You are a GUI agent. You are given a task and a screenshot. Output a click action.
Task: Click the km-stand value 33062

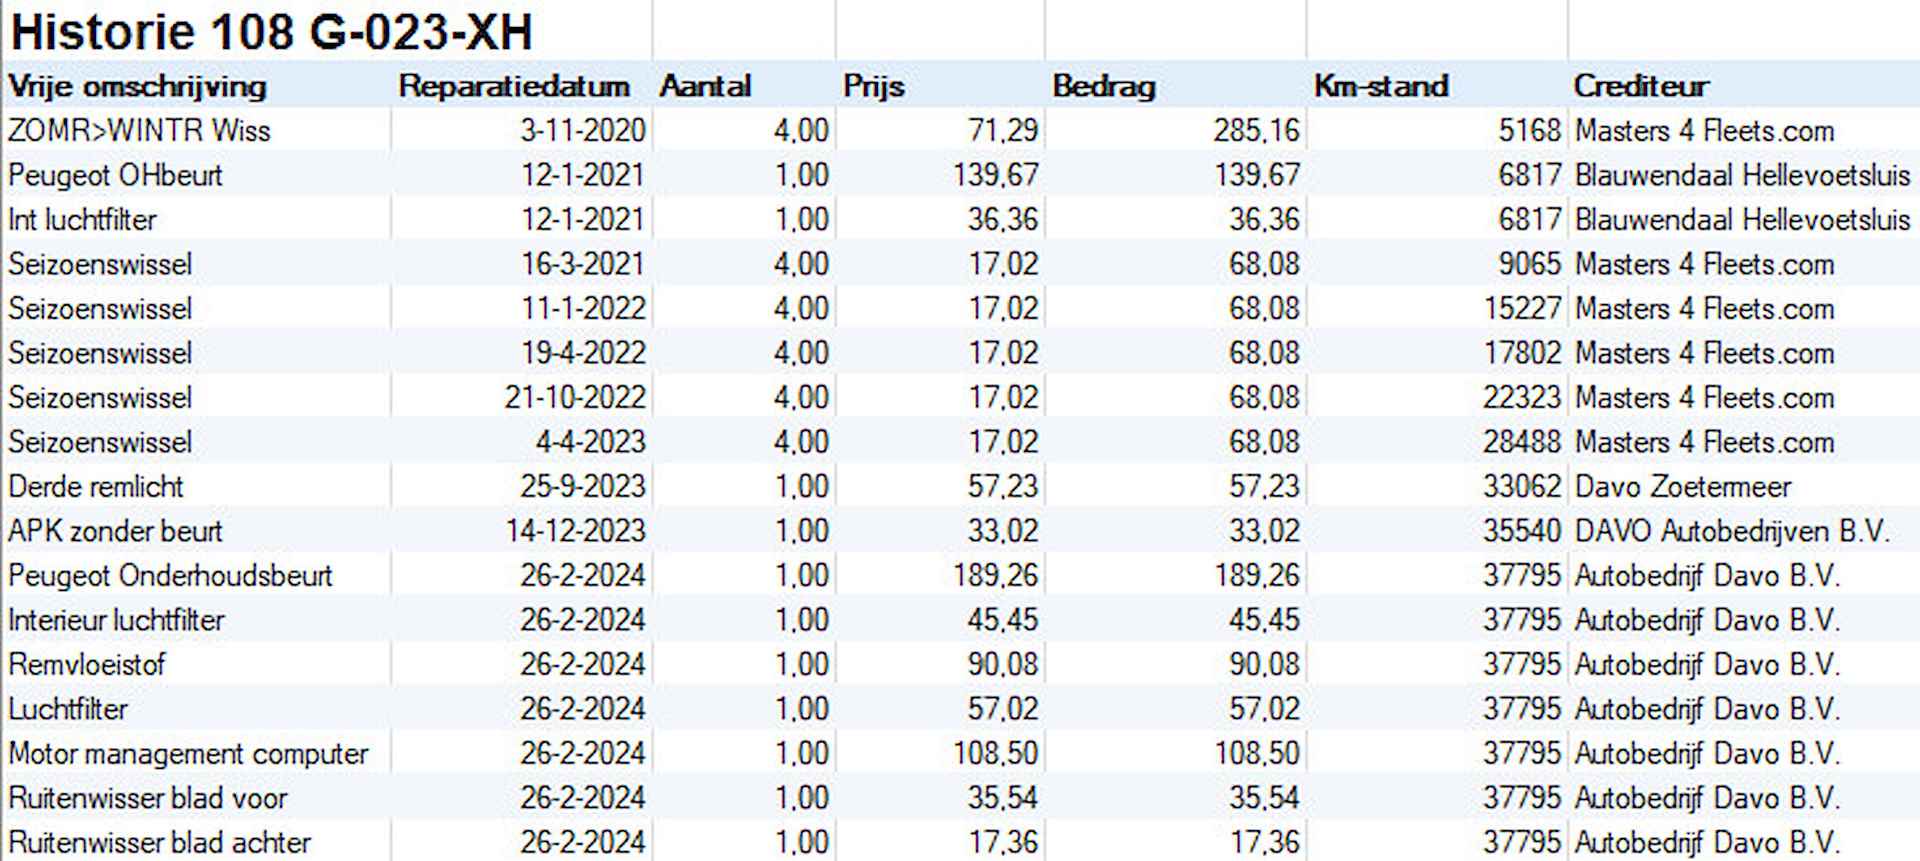(x=1522, y=486)
